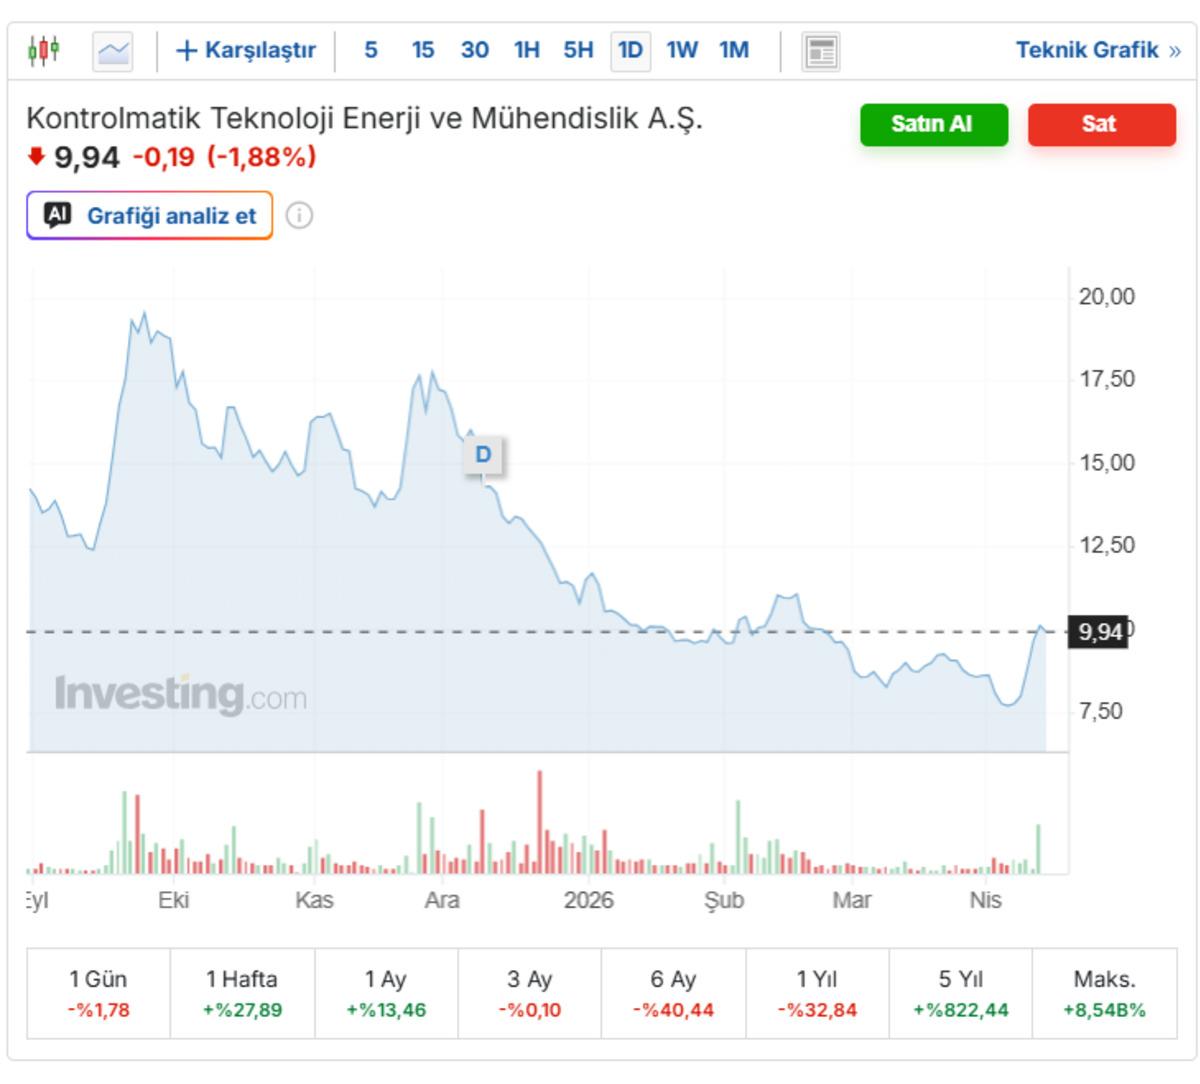Select the area chart type icon
Screen dimensions: 1200x1084
pyautogui.click(x=113, y=51)
